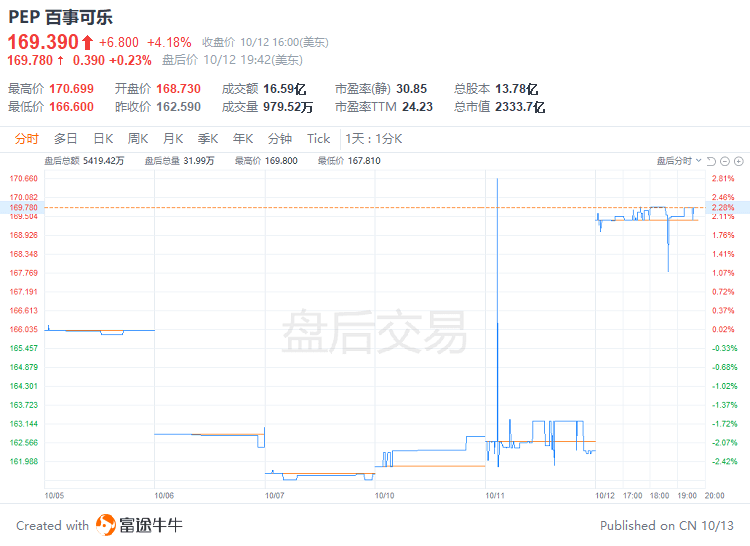Open the Tick tab

point(319,139)
